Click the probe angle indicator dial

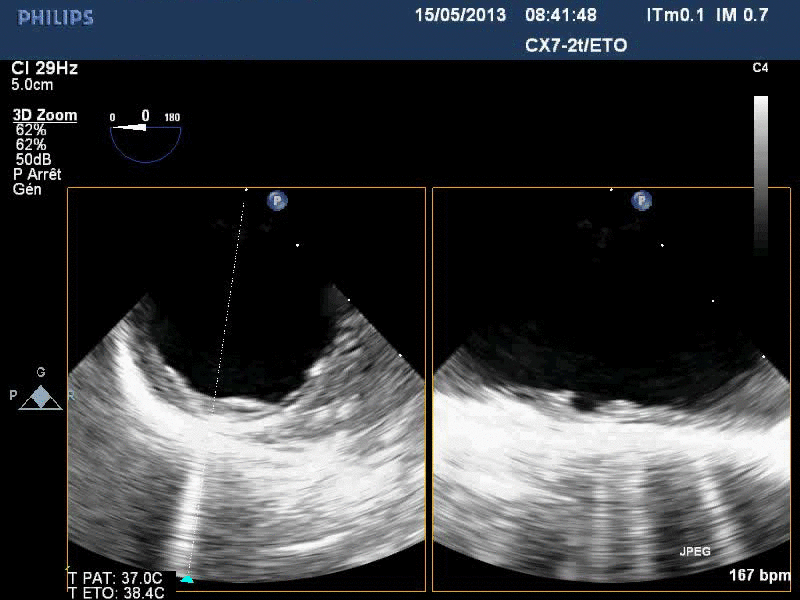(145, 143)
